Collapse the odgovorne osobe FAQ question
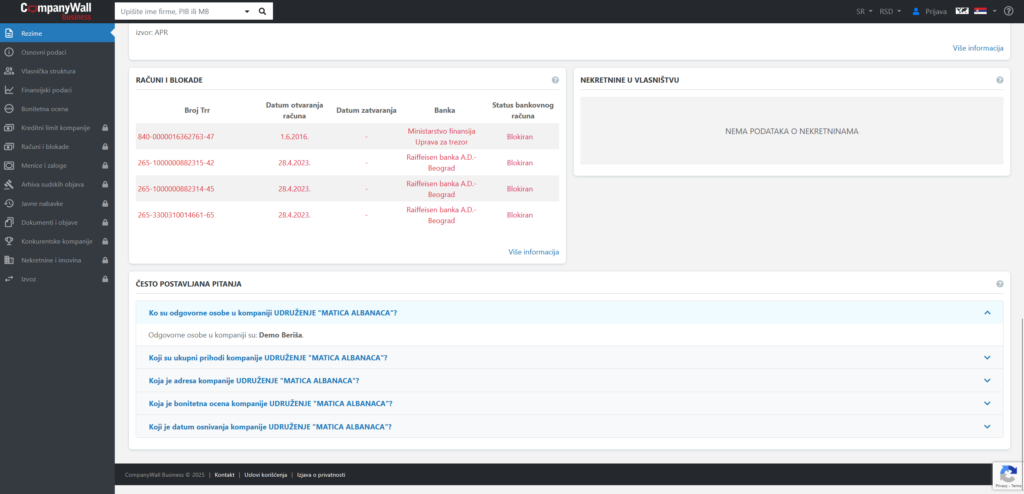1024x494 pixels. [x=986, y=313]
